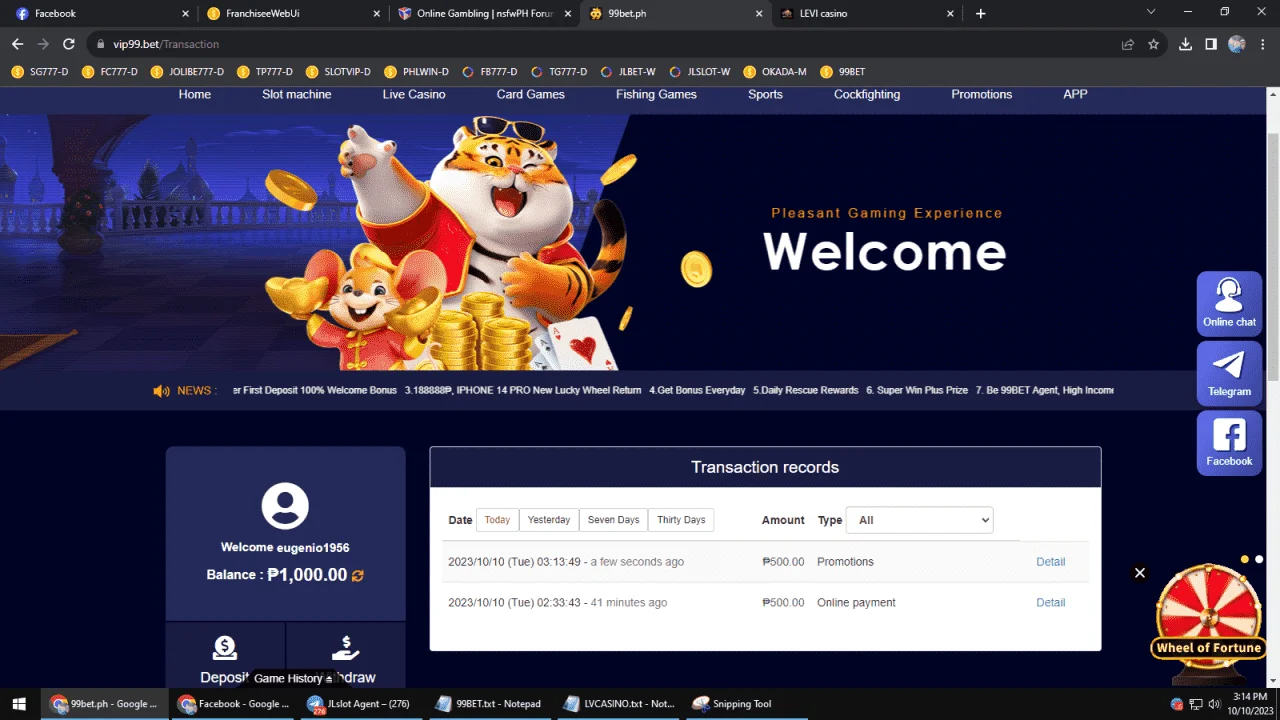Image resolution: width=1280 pixels, height=720 pixels.
Task: Open the Live Casino menu
Action: 414,94
